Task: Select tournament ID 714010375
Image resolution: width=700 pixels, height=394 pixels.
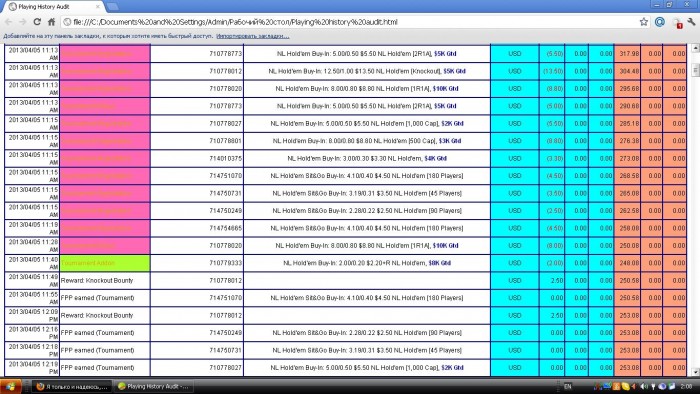Action: coord(225,158)
